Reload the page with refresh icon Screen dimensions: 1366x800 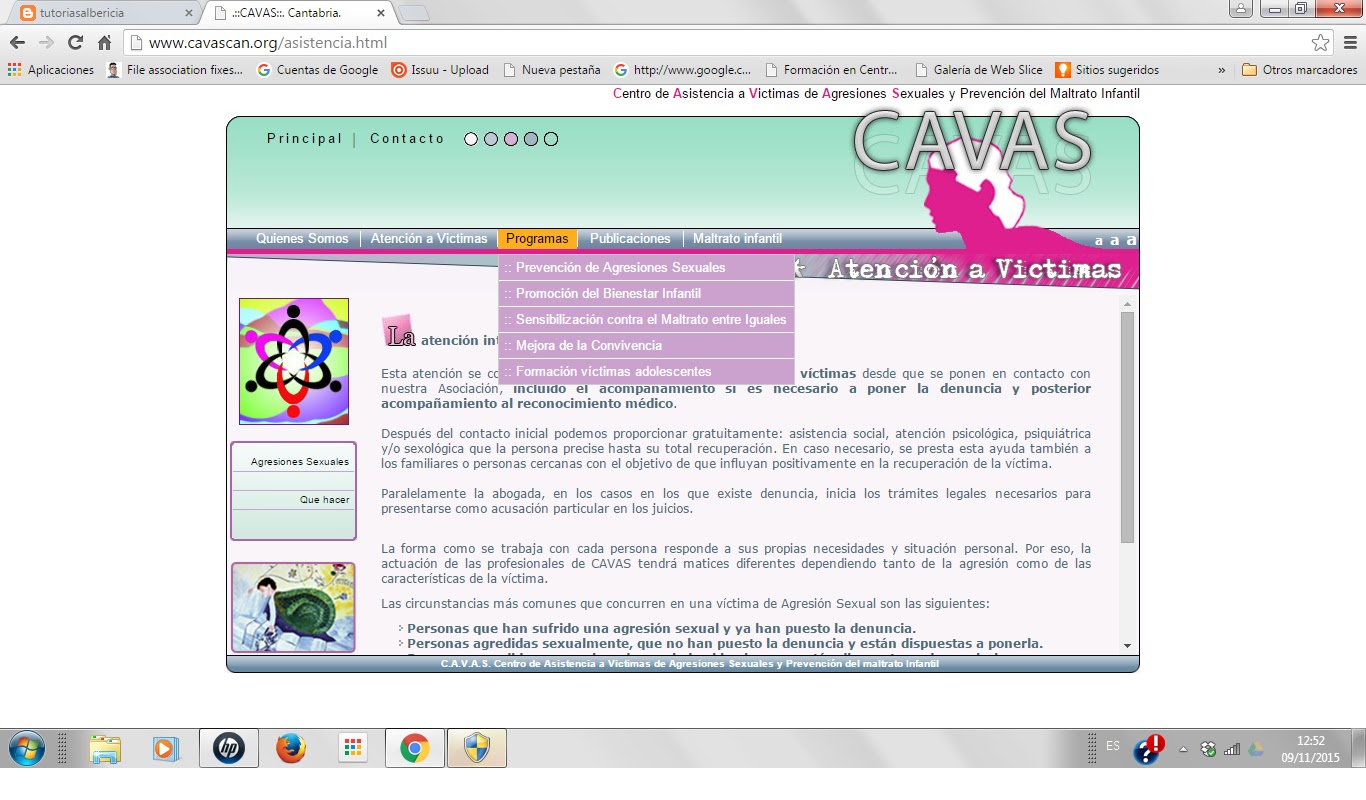75,43
